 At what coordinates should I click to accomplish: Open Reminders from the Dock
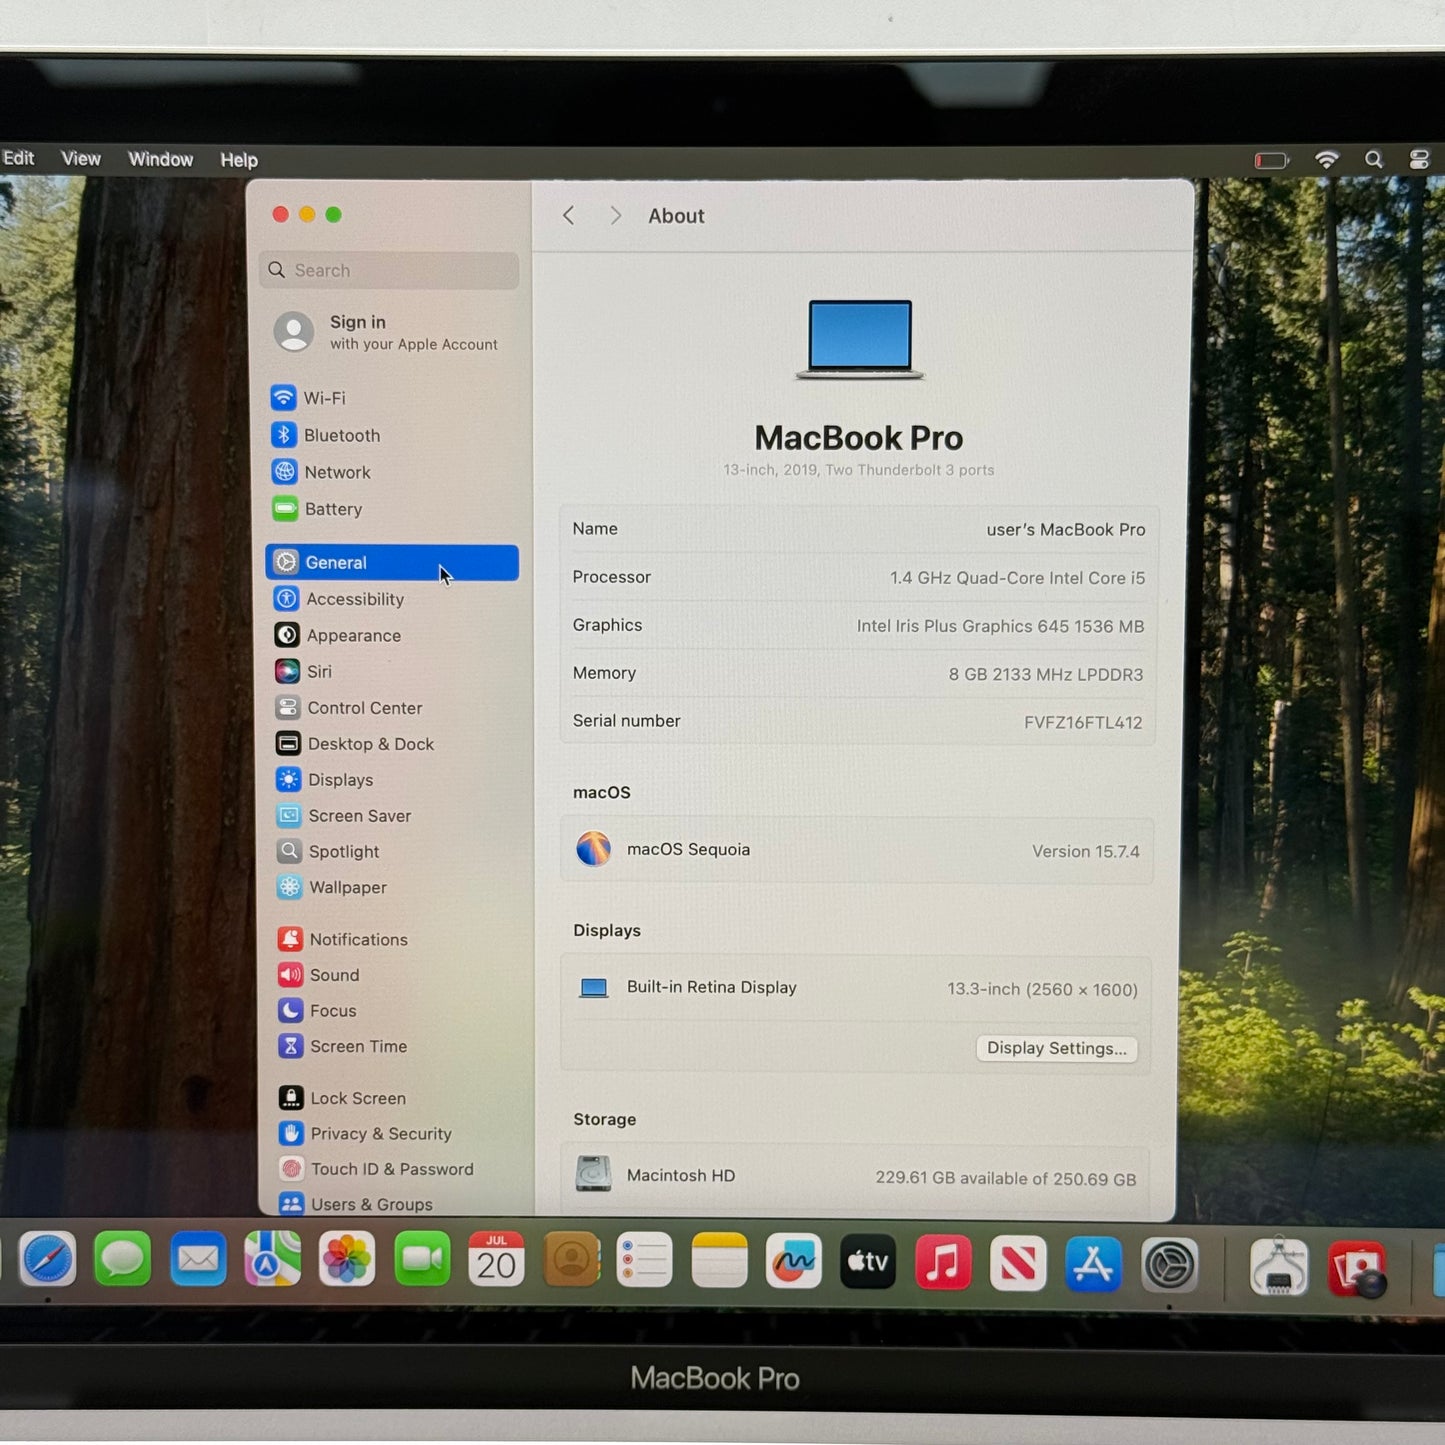tap(645, 1261)
